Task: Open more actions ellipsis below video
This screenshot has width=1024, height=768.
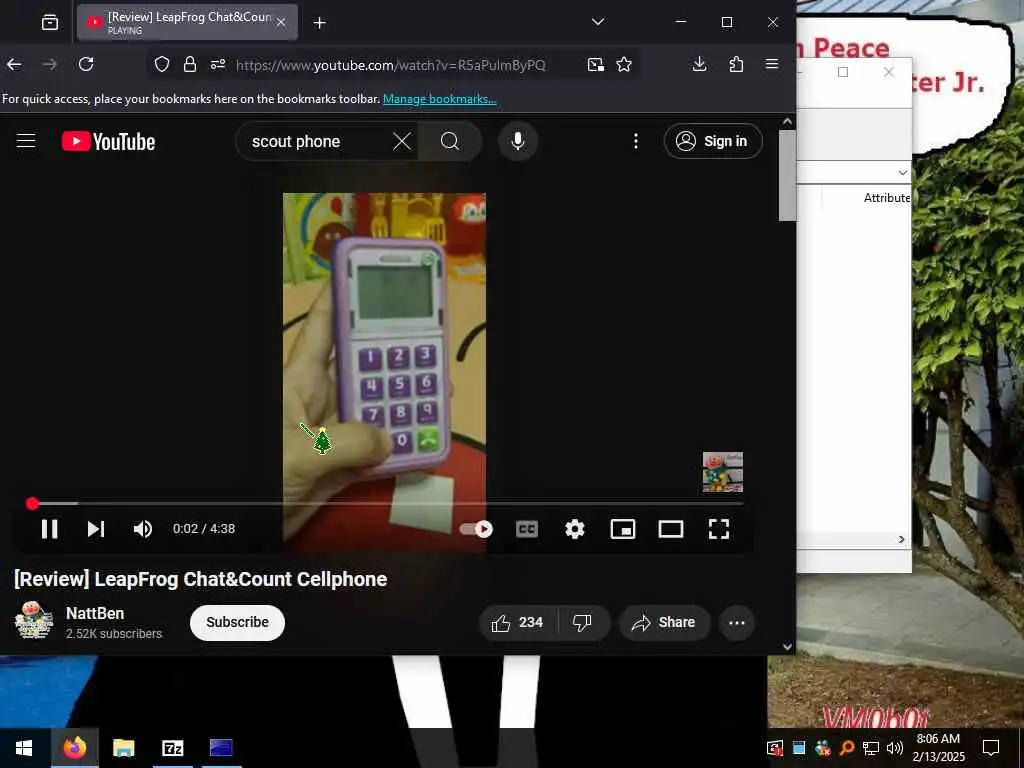Action: coord(737,622)
